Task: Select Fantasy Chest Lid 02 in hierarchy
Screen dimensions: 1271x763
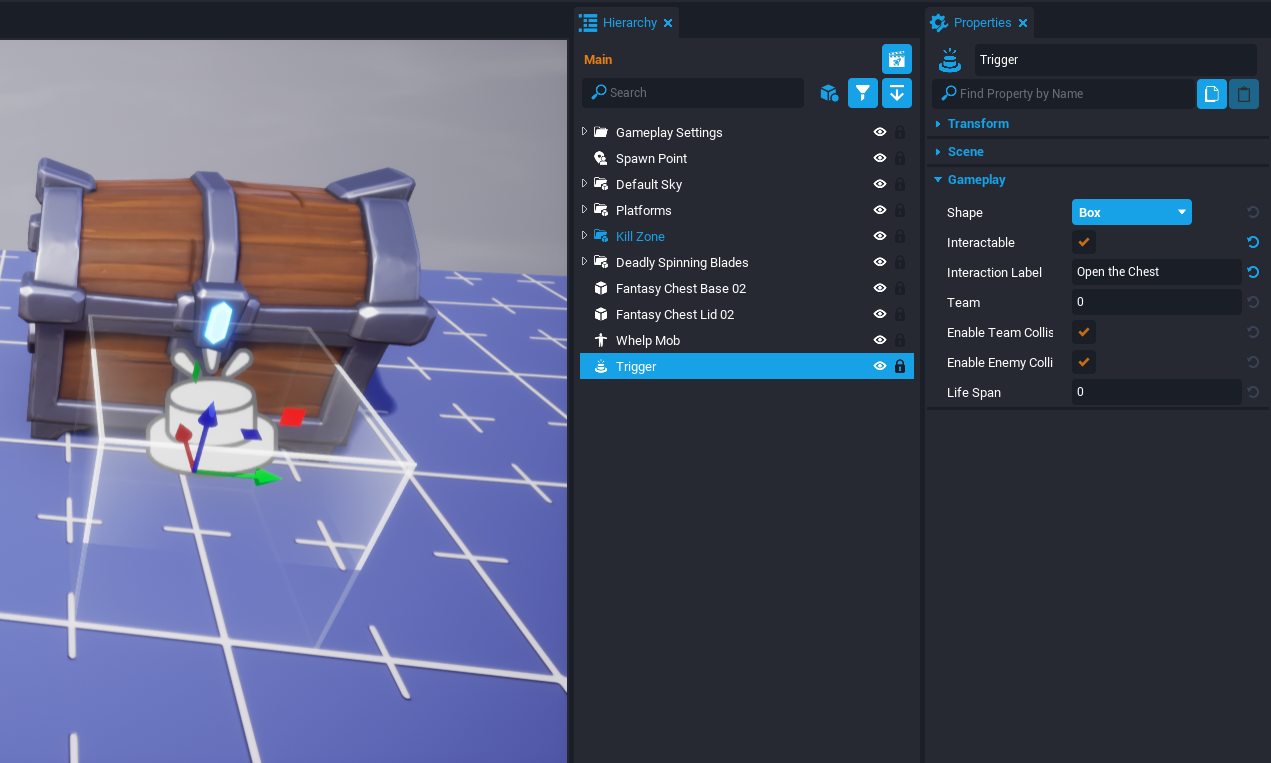Action: (674, 315)
